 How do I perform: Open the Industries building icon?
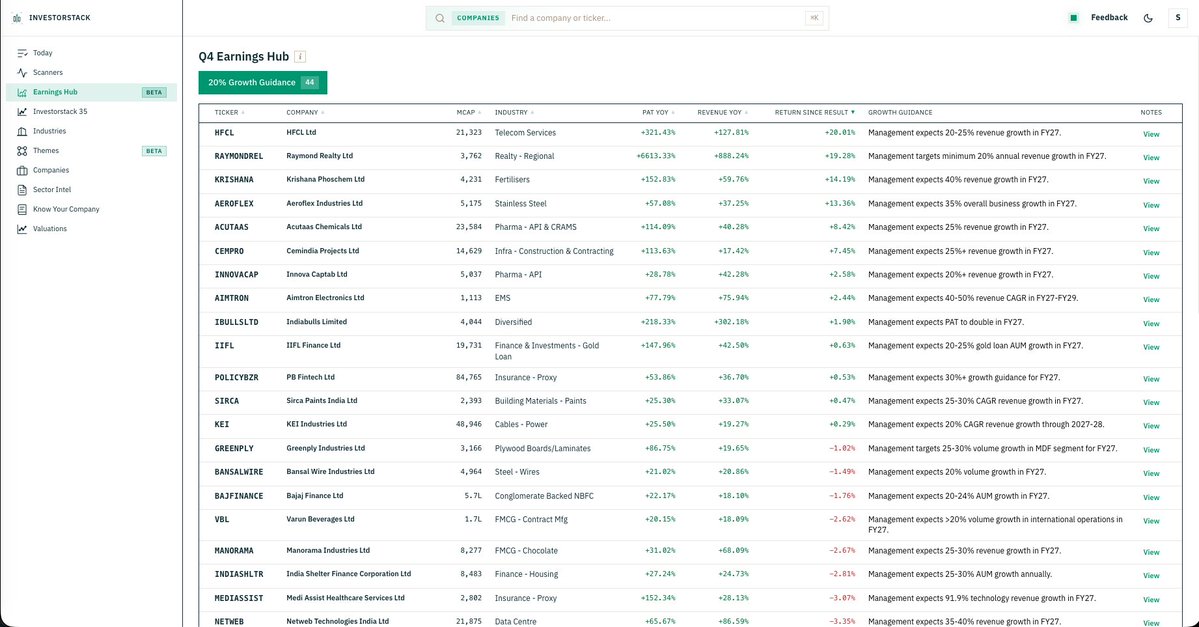point(22,132)
